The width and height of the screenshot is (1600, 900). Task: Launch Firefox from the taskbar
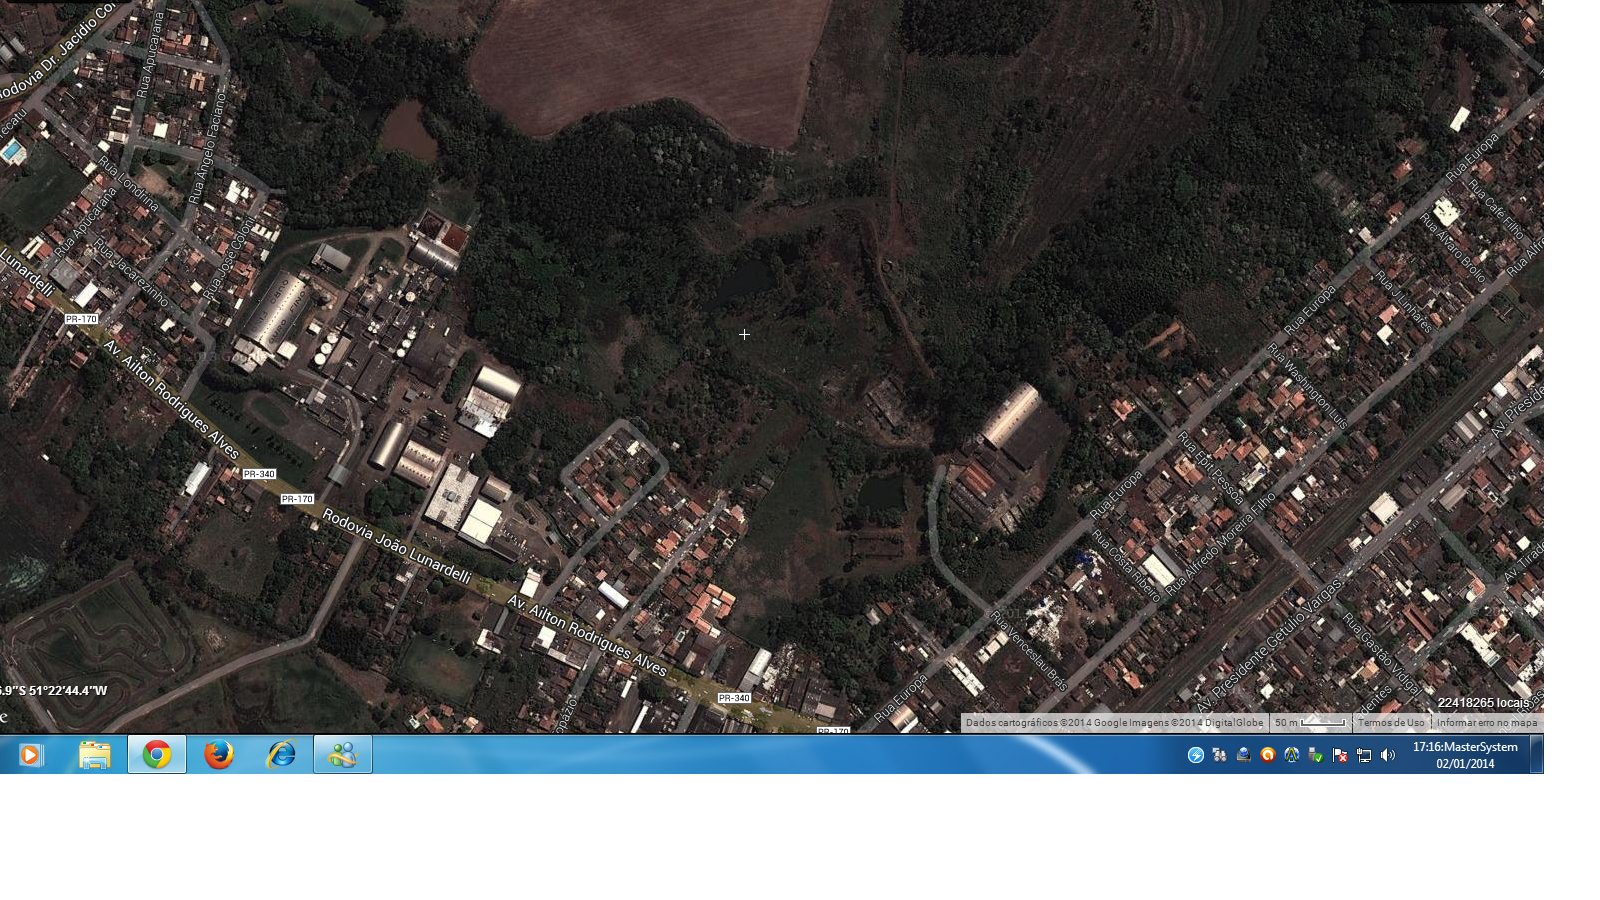click(x=219, y=755)
